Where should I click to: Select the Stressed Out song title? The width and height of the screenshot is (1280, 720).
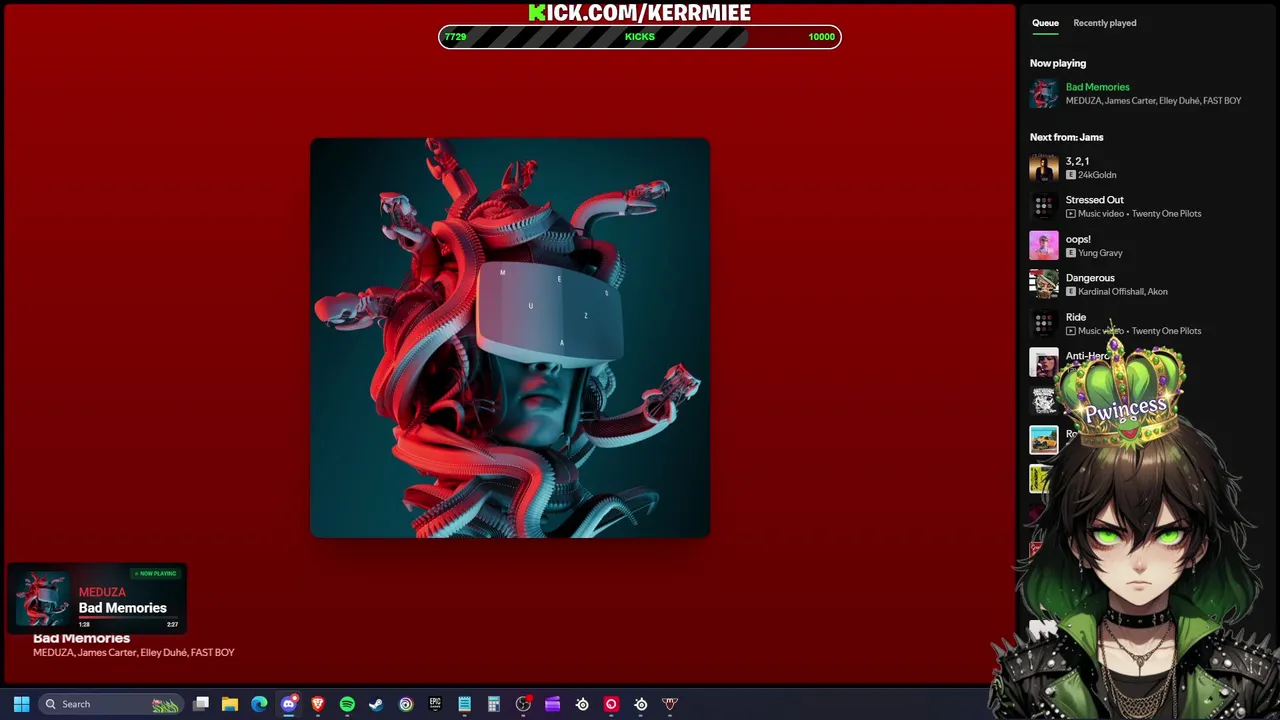(1094, 200)
